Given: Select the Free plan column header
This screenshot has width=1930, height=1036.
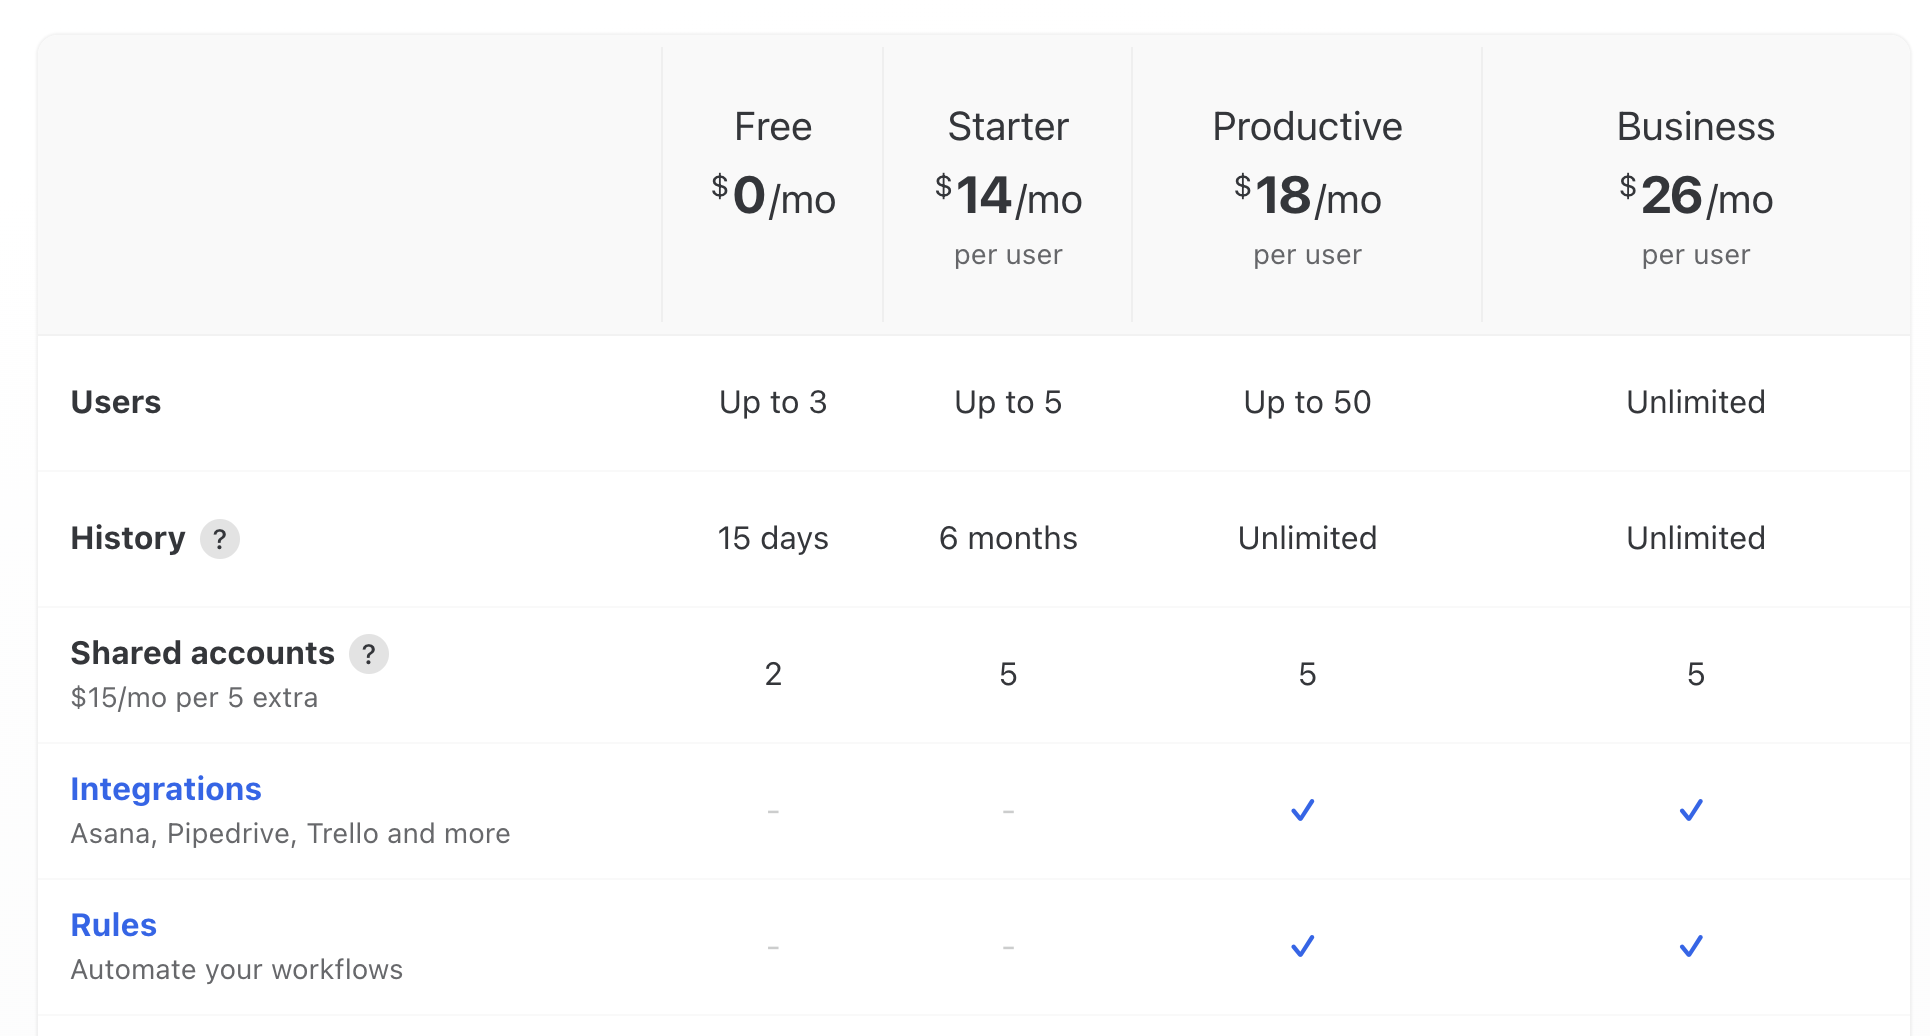Looking at the screenshot, I should pos(773,127).
